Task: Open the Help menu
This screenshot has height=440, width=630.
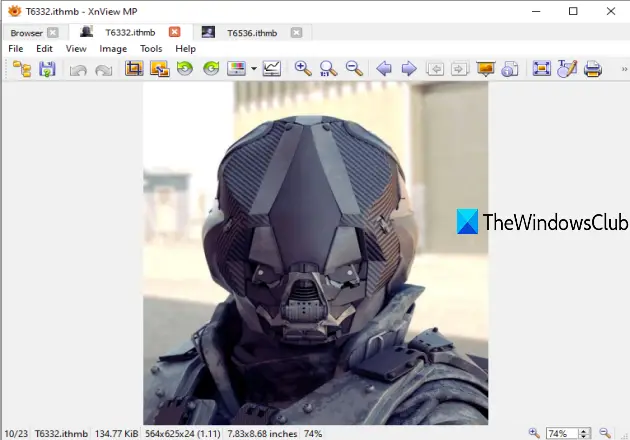Action: pyautogui.click(x=185, y=49)
